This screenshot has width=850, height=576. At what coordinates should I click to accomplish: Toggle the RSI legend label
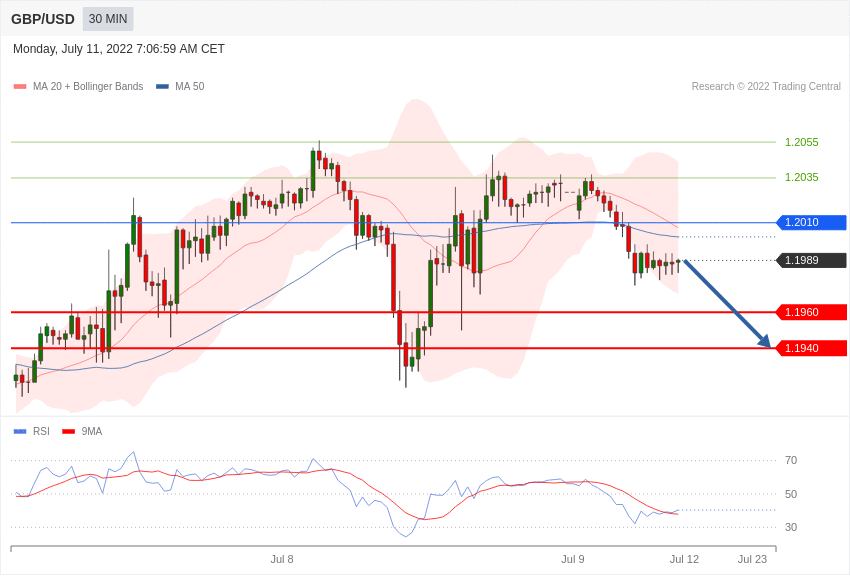point(41,432)
